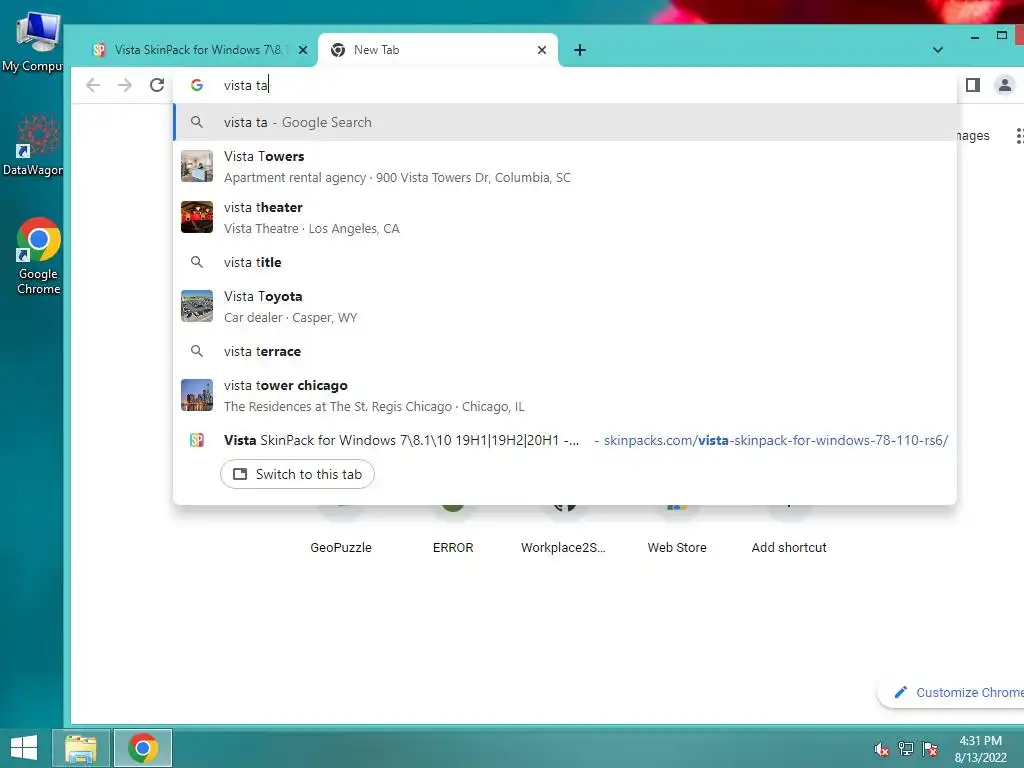Open the skinpacks.com vista-skinpack URL link

click(776, 440)
